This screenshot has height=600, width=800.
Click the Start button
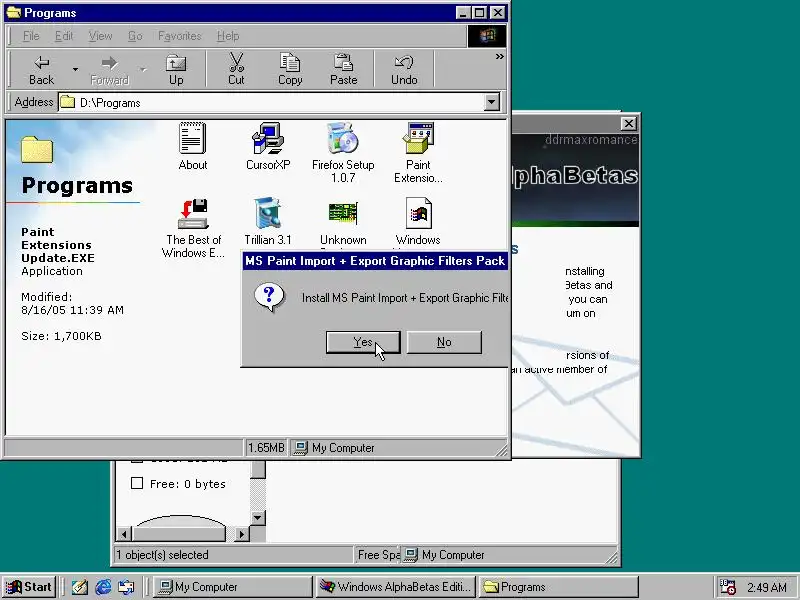(x=29, y=587)
